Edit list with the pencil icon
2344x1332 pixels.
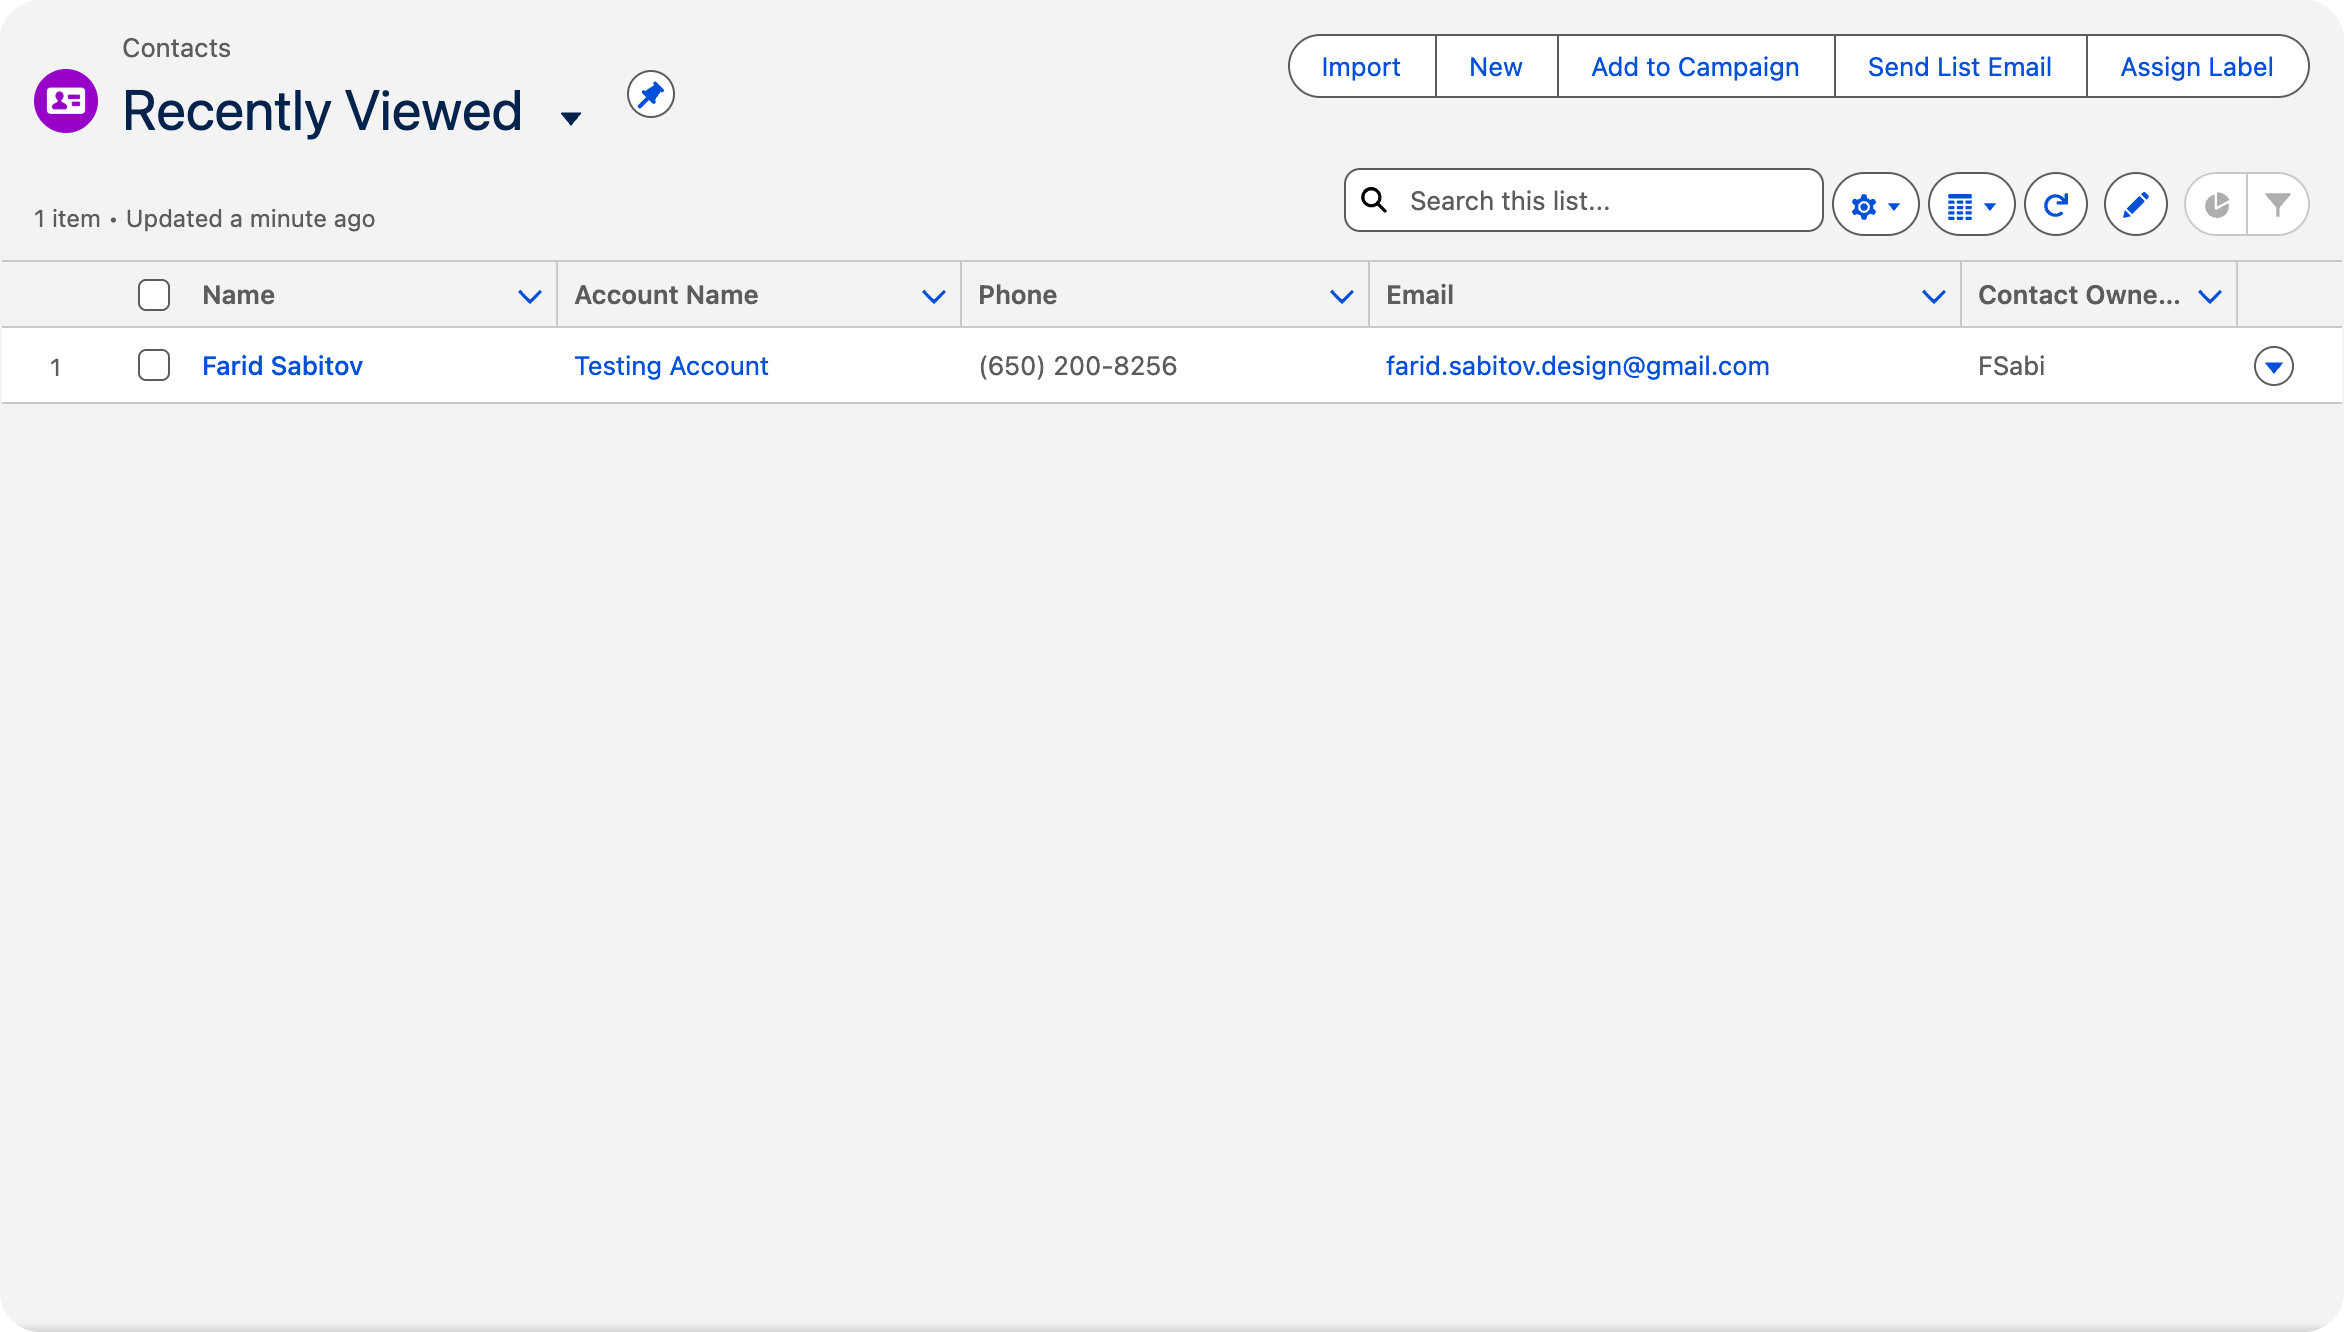pos(2136,205)
